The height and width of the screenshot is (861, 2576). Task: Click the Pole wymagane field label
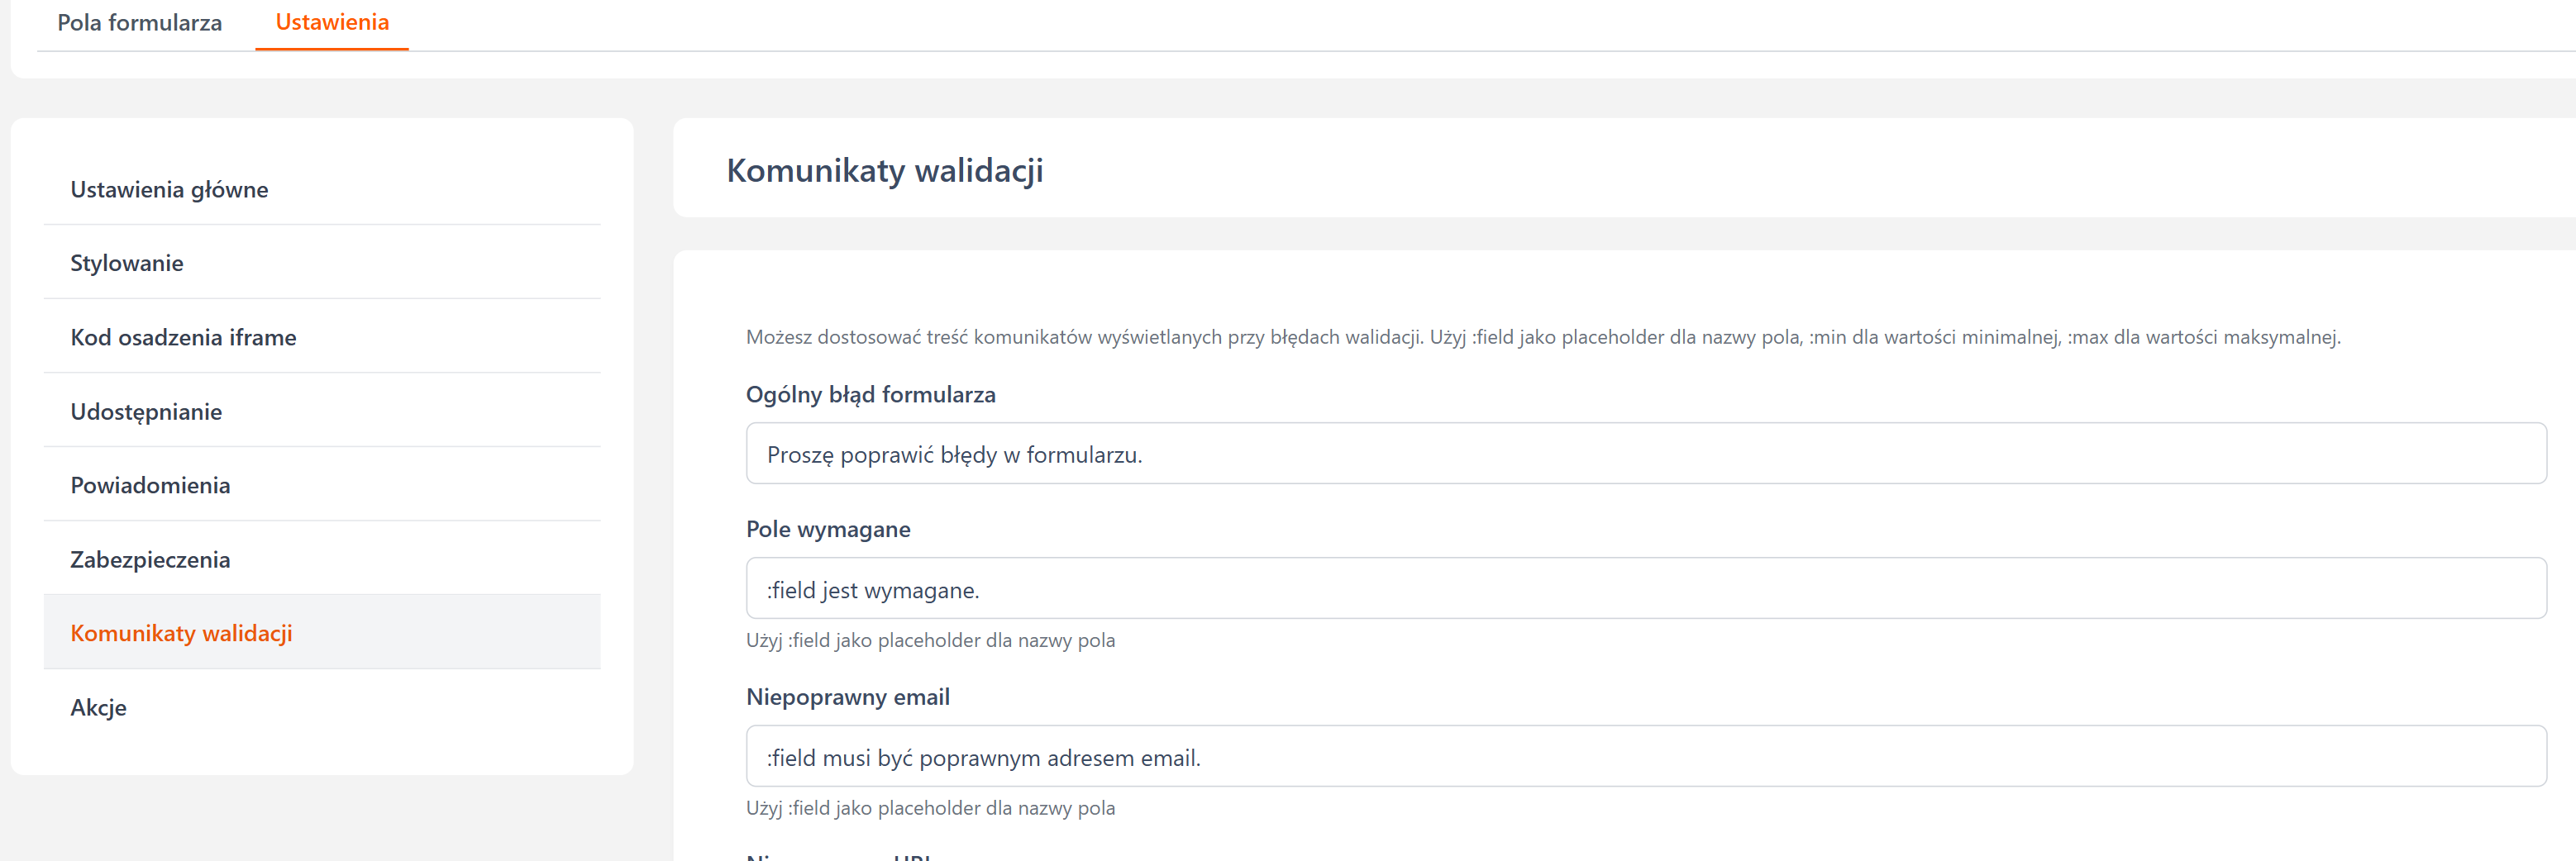pyautogui.click(x=828, y=529)
